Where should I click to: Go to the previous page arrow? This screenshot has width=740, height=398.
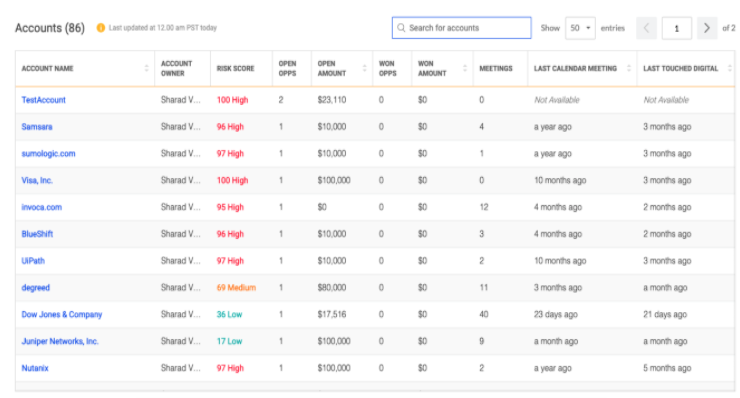[x=646, y=28]
